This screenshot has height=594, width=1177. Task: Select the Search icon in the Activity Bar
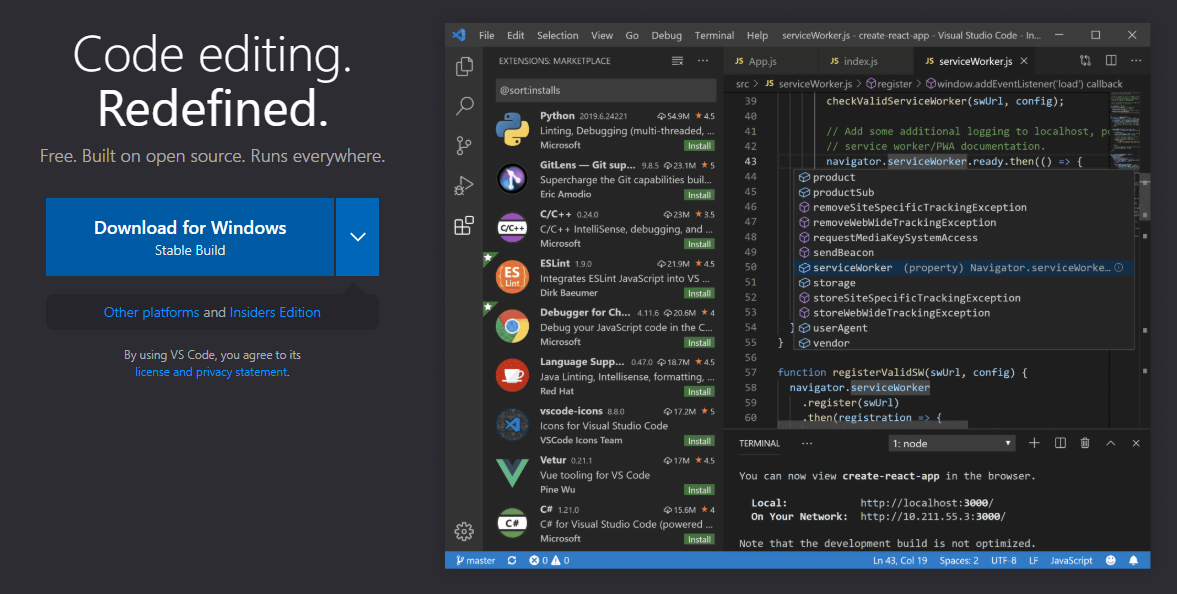pos(463,105)
